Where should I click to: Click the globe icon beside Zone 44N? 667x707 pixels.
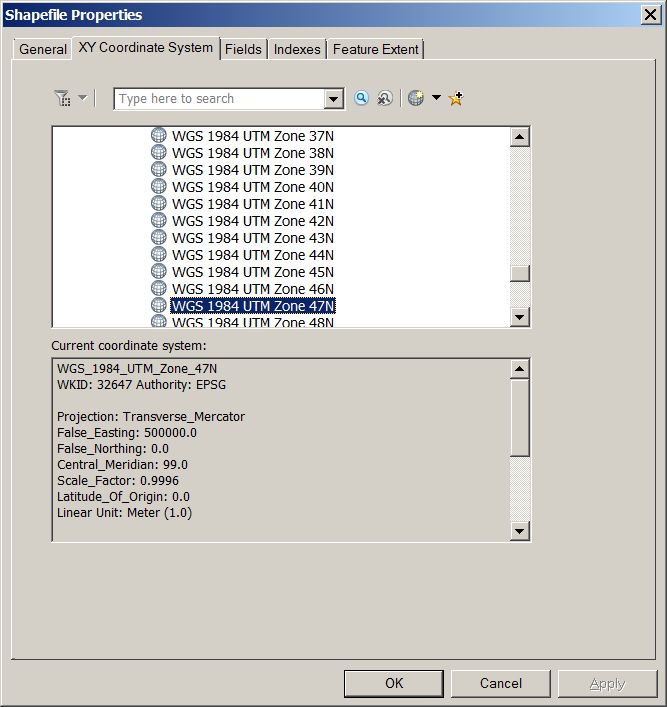click(x=158, y=254)
